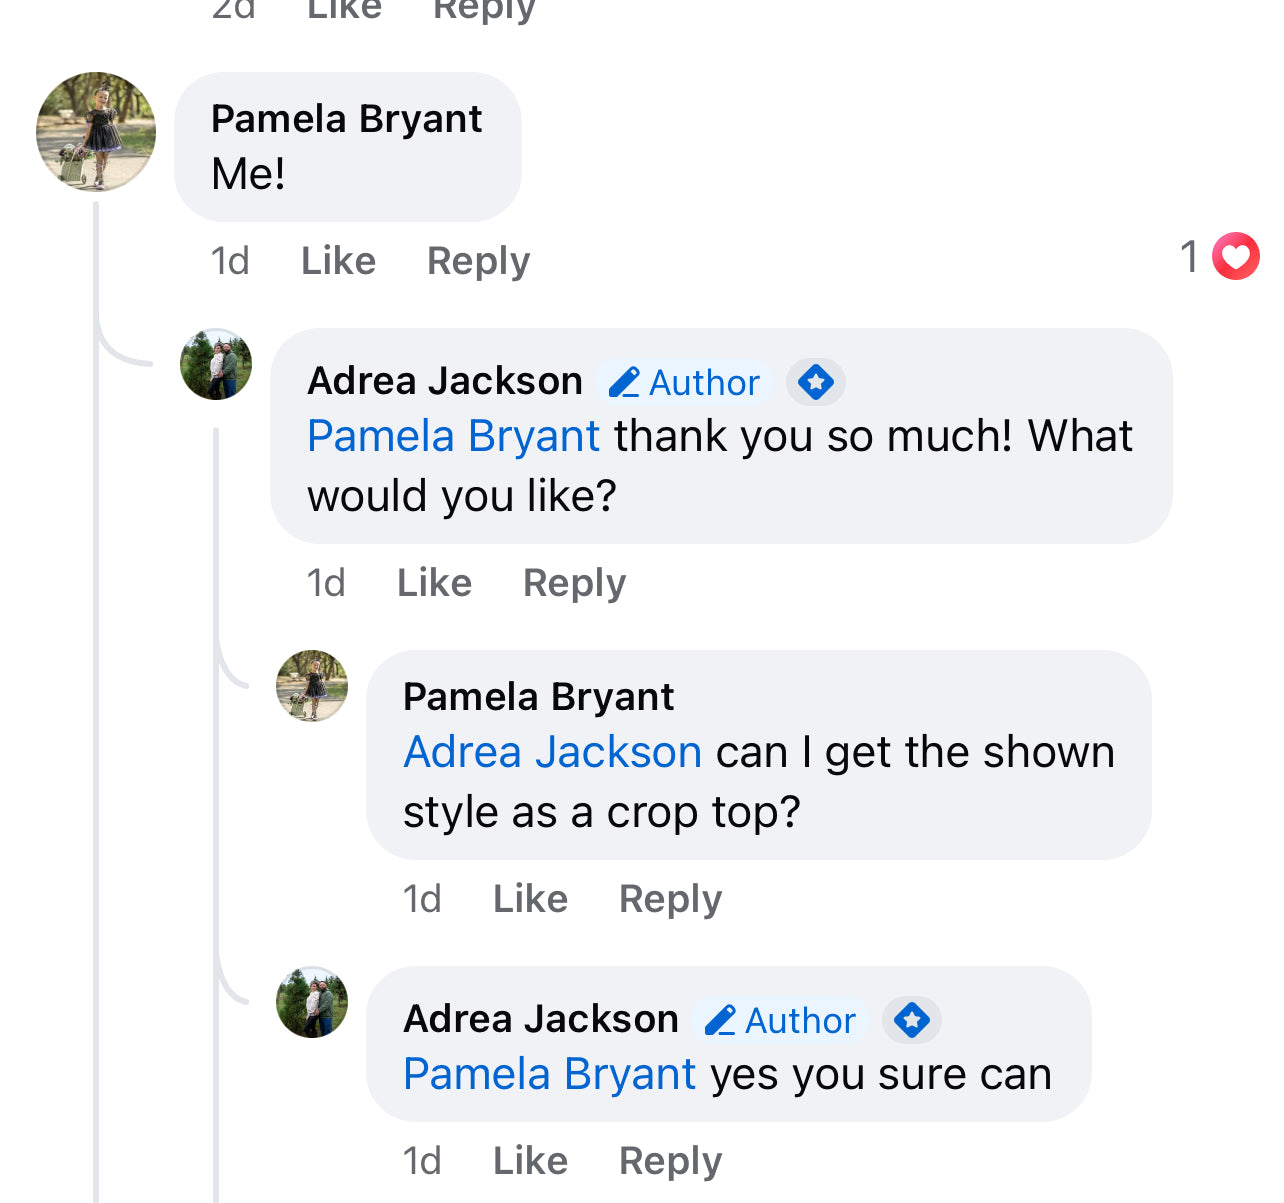The height and width of the screenshot is (1203, 1284).
Task: Click Pamela Bryant name on 'Me!' comment
Action: point(346,119)
